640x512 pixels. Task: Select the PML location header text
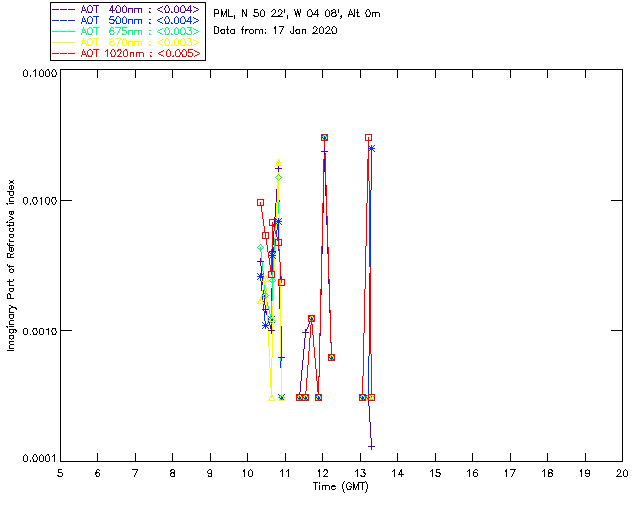(x=297, y=13)
